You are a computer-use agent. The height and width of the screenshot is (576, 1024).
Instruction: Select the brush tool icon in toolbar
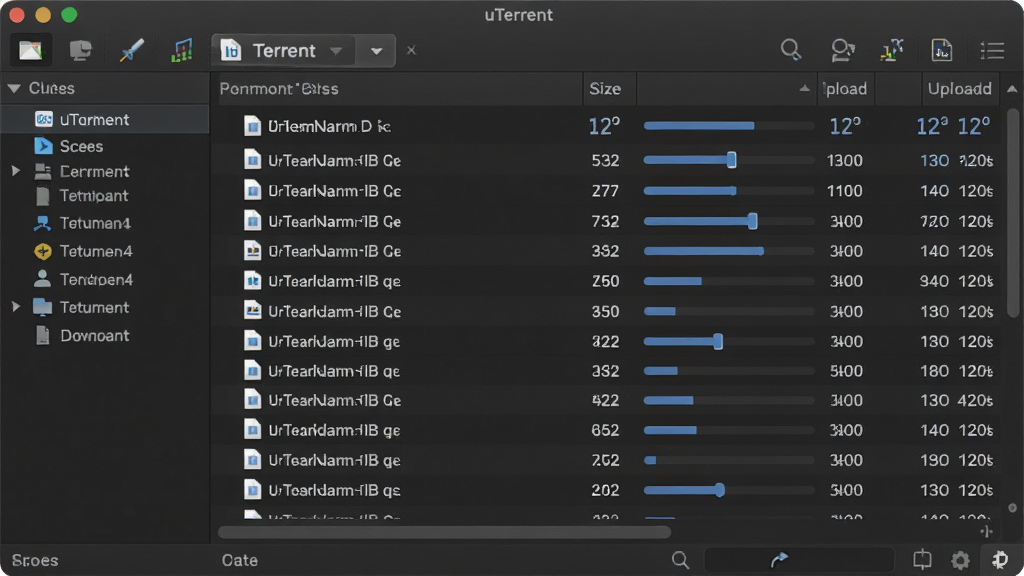131,50
